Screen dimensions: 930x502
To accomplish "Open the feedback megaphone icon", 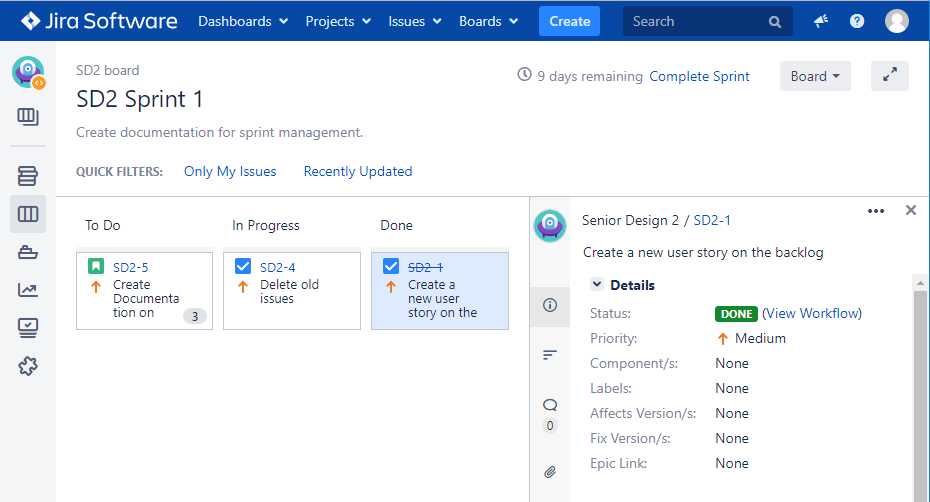I will click(821, 21).
